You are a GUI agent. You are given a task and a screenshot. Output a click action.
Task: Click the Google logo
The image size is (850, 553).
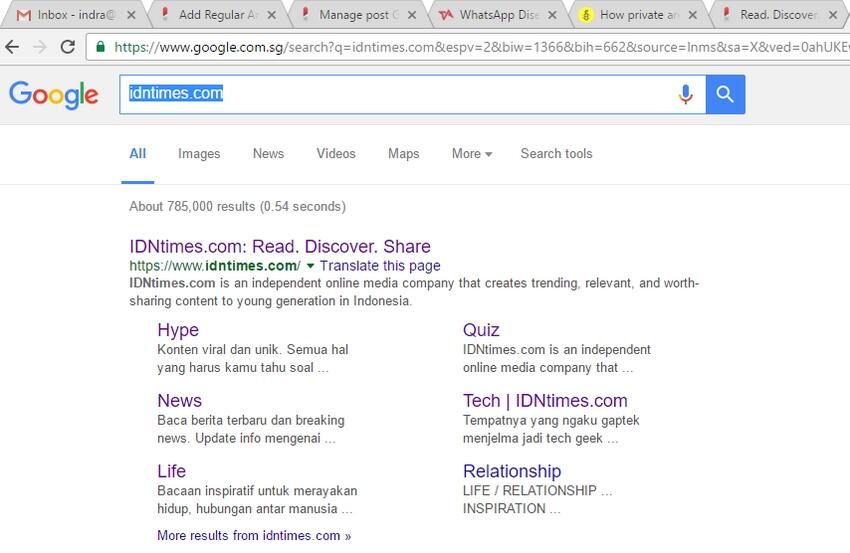pos(53,95)
